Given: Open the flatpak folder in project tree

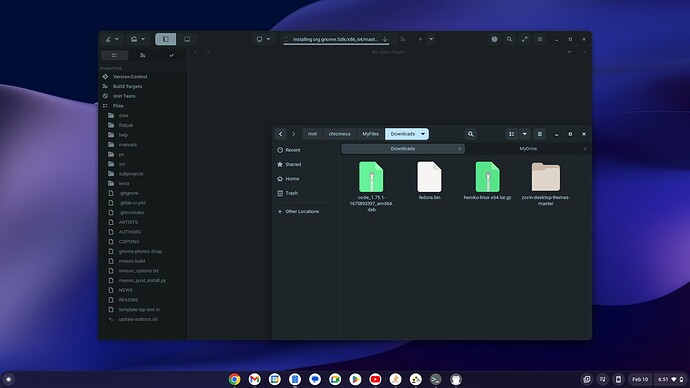Looking at the screenshot, I should coord(125,125).
